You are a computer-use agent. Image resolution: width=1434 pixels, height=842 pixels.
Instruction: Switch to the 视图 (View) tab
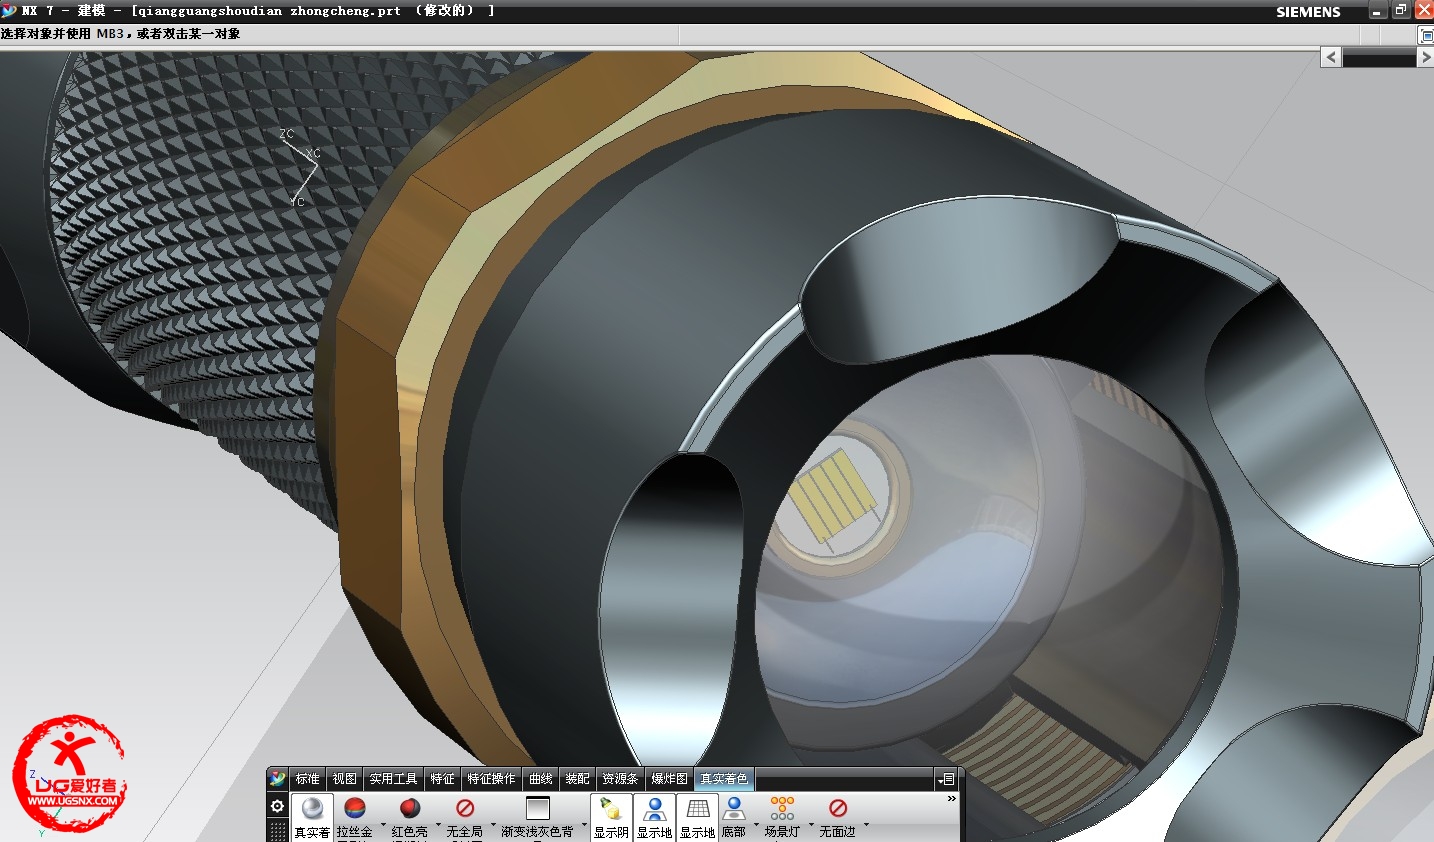pyautogui.click(x=344, y=778)
